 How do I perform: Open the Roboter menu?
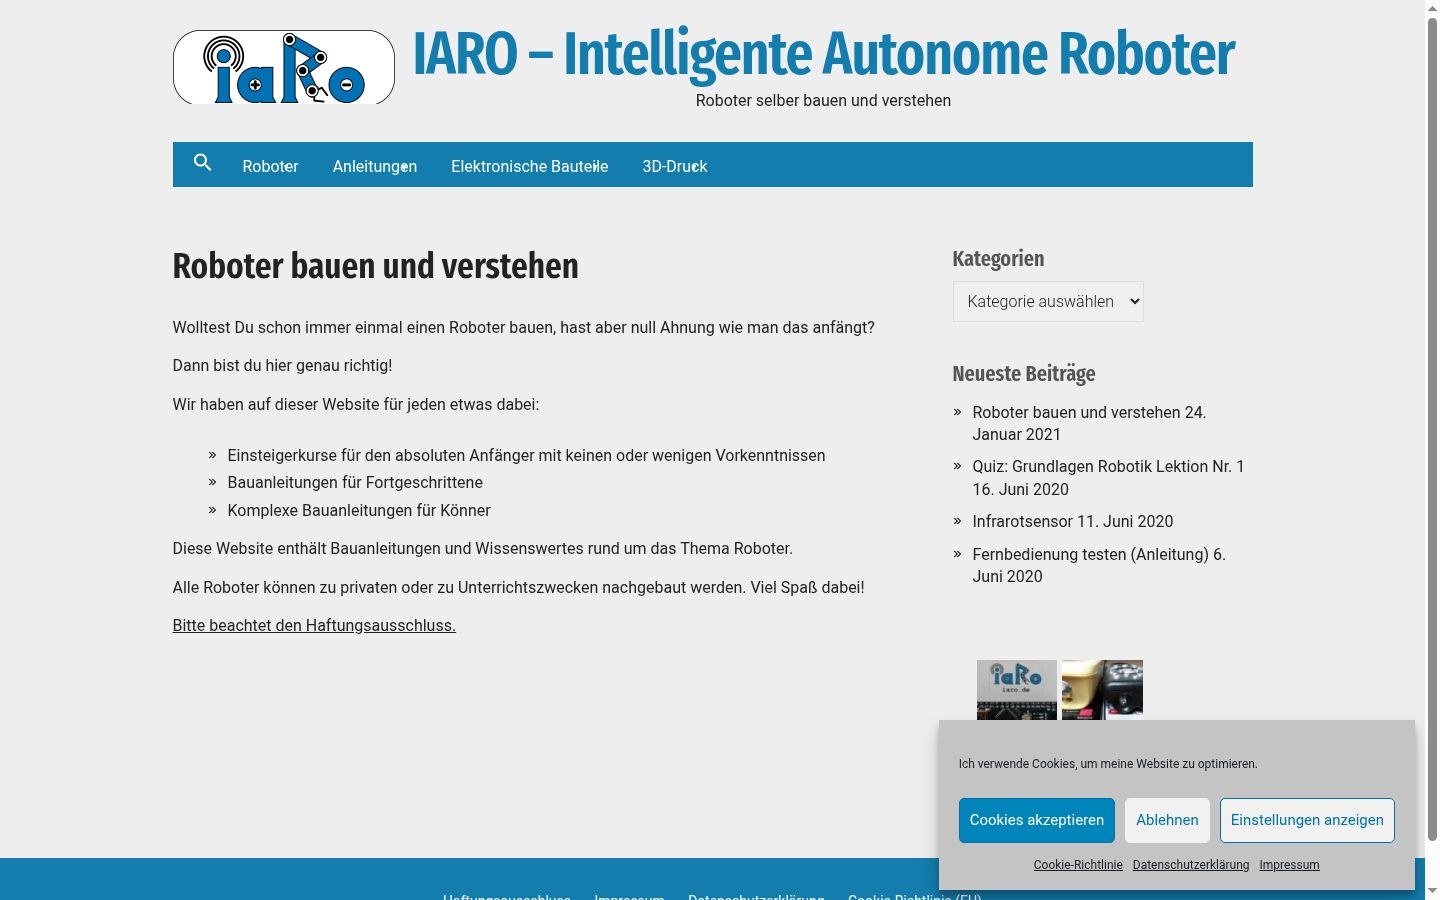[270, 166]
